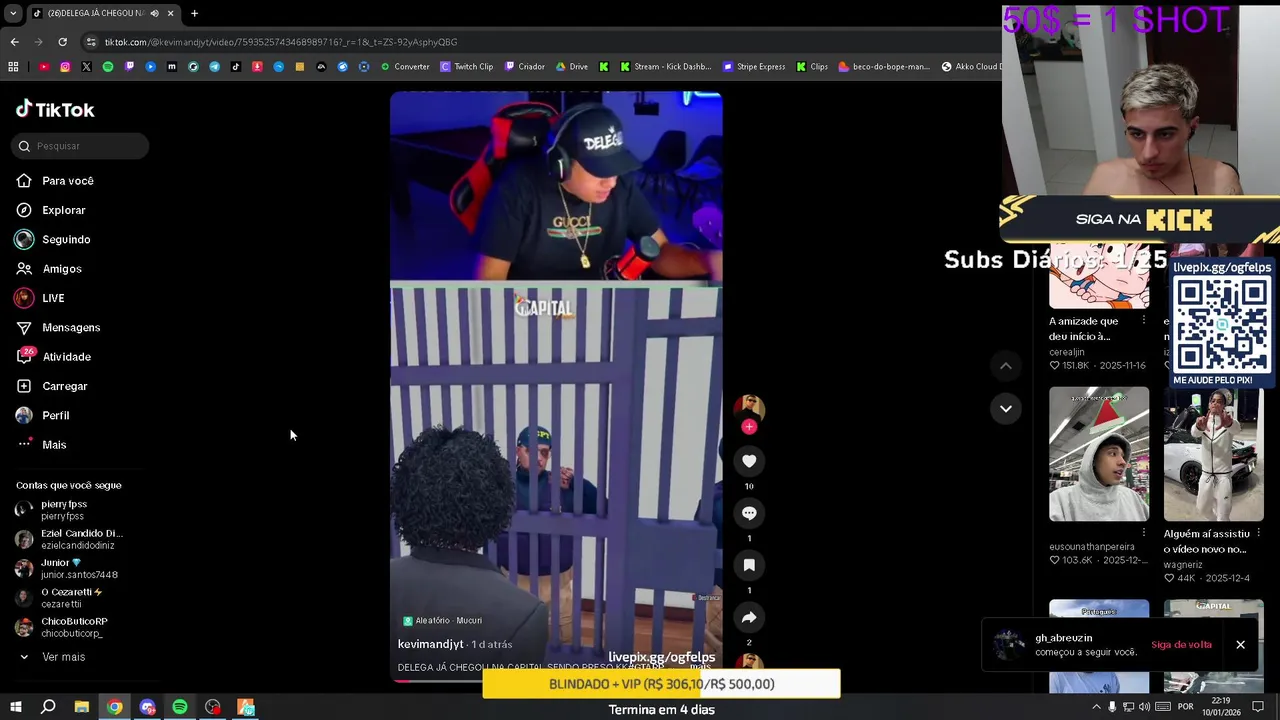Go to the next video with the down arrow

(1006, 408)
